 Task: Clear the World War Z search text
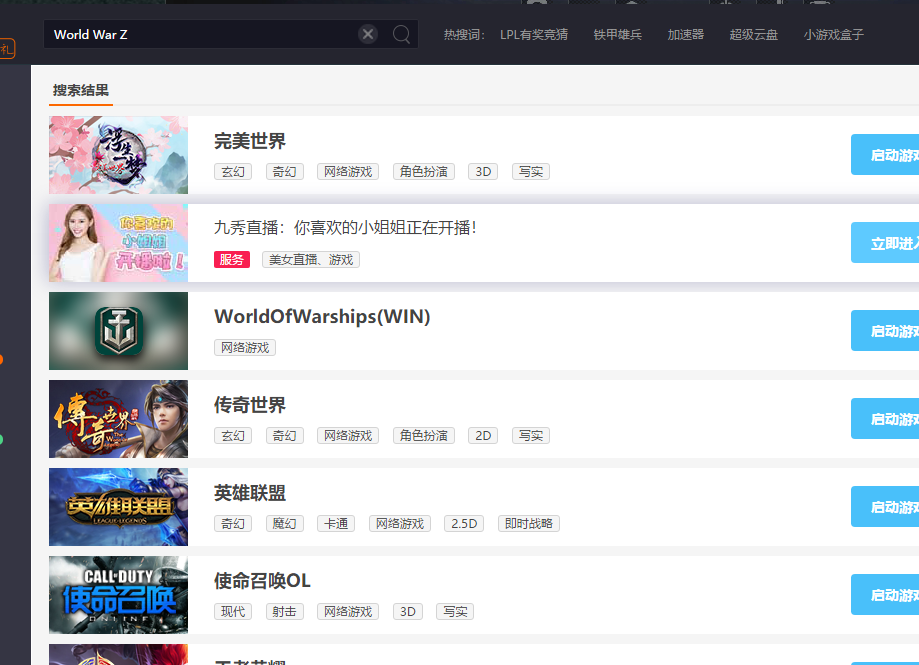[x=368, y=35]
